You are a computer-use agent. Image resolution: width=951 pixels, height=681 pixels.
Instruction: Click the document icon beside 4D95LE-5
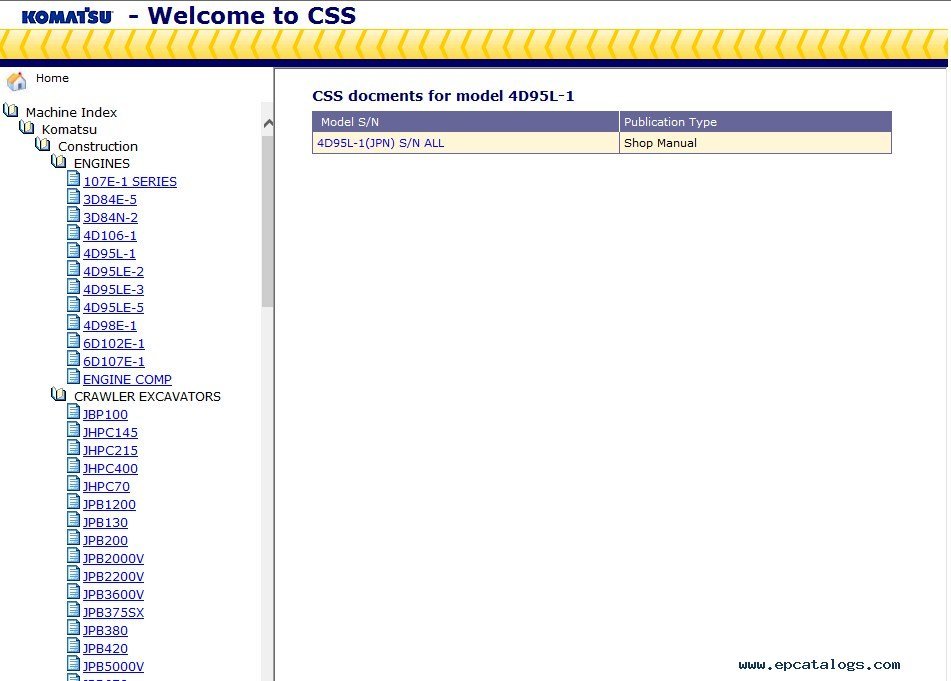(73, 305)
